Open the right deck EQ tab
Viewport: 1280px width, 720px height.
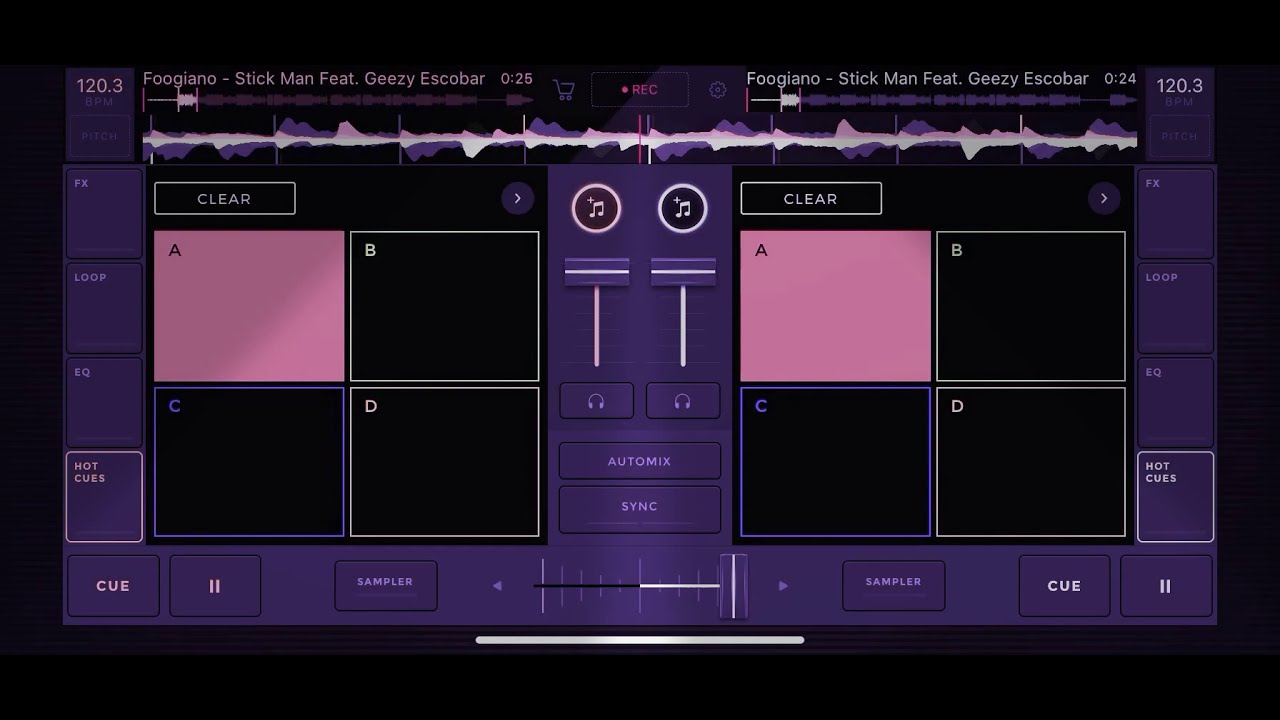[1176, 402]
